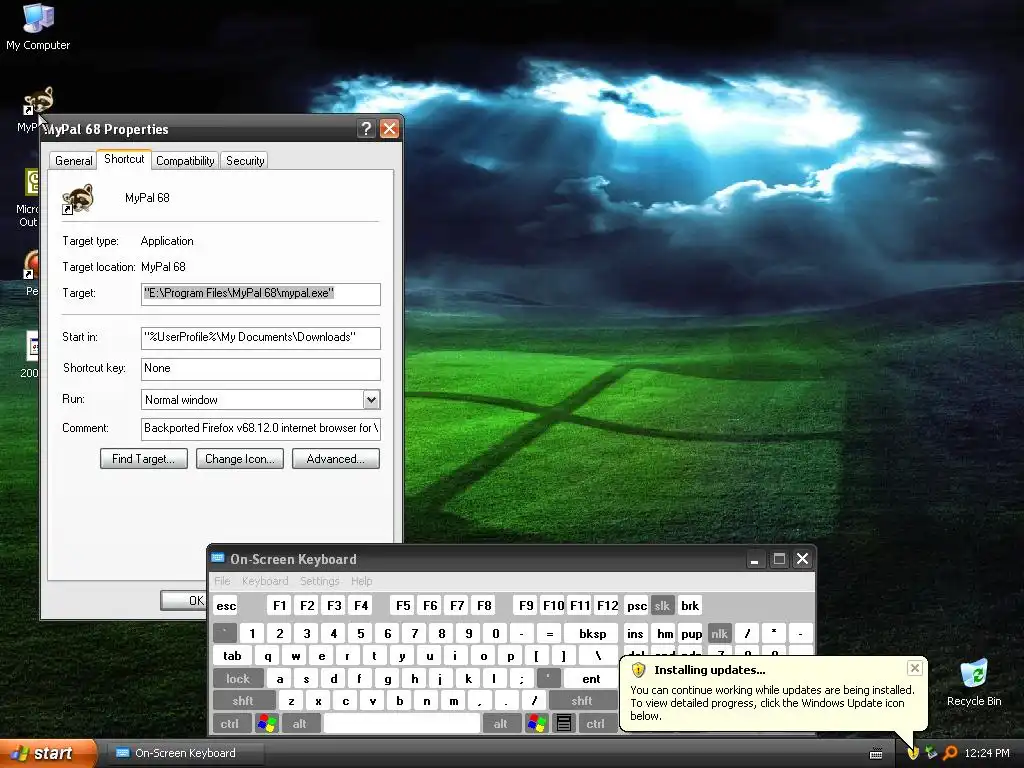Click the On-Screen Keyboard title bar icon

(x=218, y=558)
